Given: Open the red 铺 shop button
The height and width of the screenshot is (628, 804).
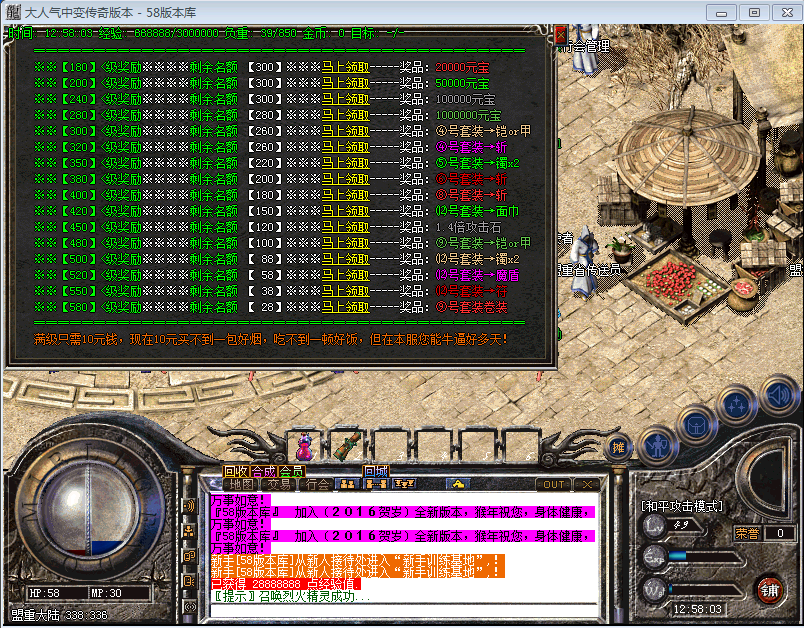Looking at the screenshot, I should [x=769, y=590].
